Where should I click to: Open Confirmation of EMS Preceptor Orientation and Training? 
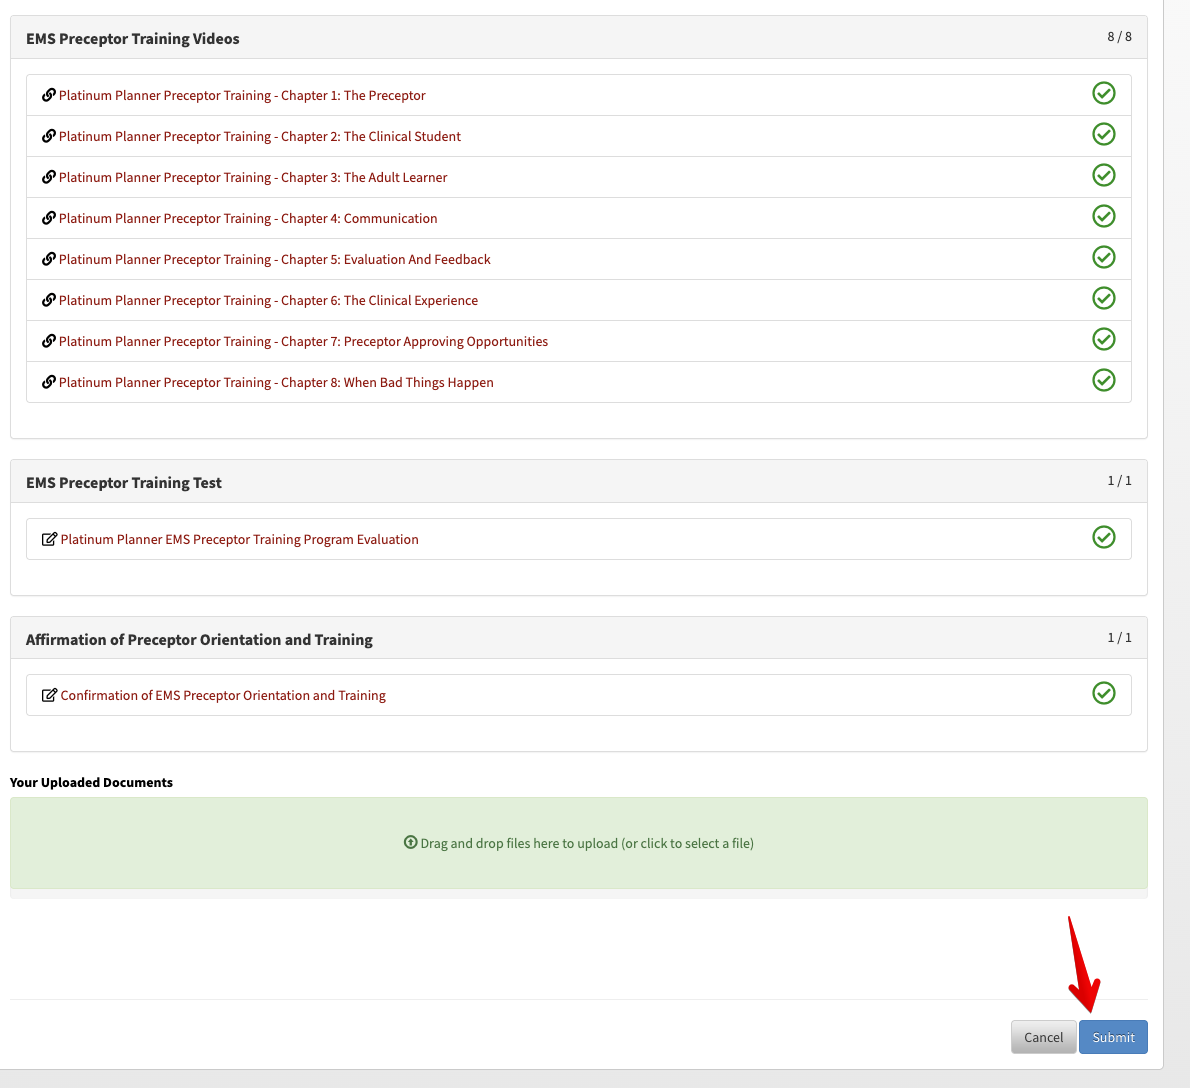(223, 696)
